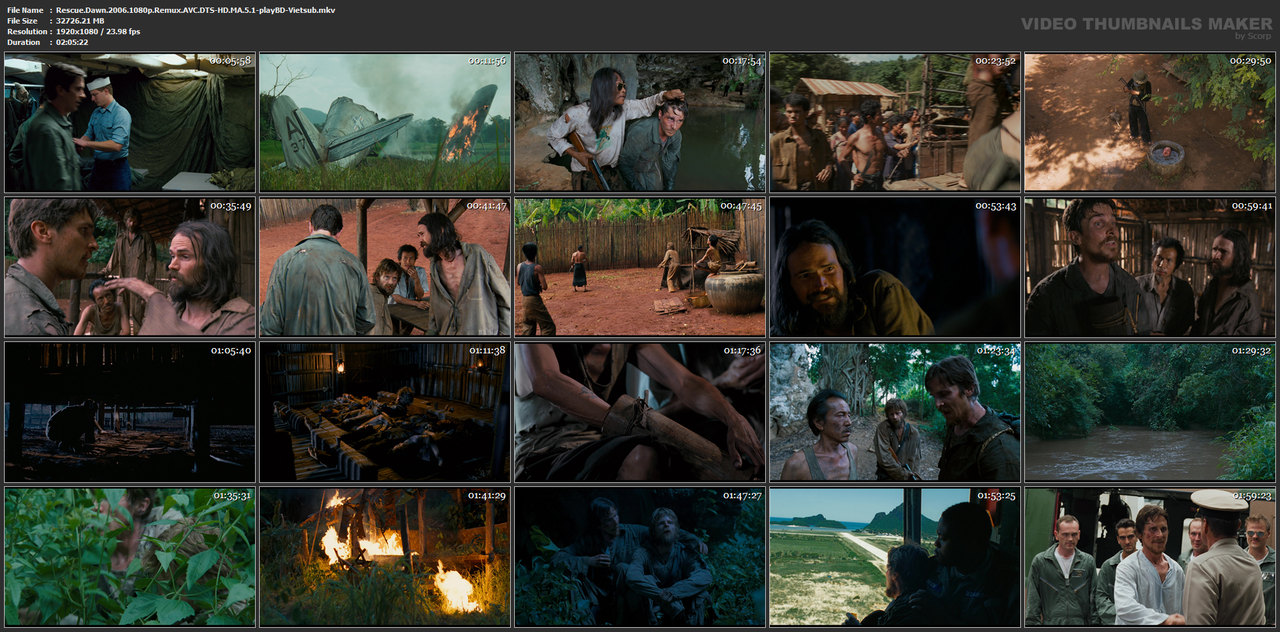
Task: Open the thumbnail stamped 01:23:34
Action: 895,412
